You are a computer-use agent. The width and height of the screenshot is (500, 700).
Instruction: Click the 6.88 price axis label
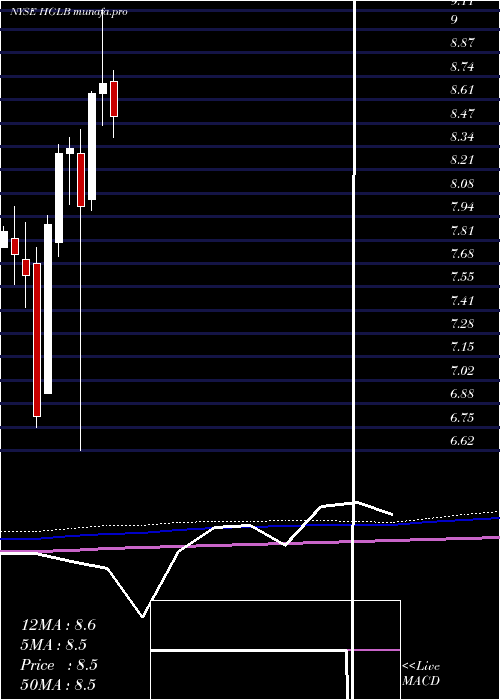tap(462, 394)
